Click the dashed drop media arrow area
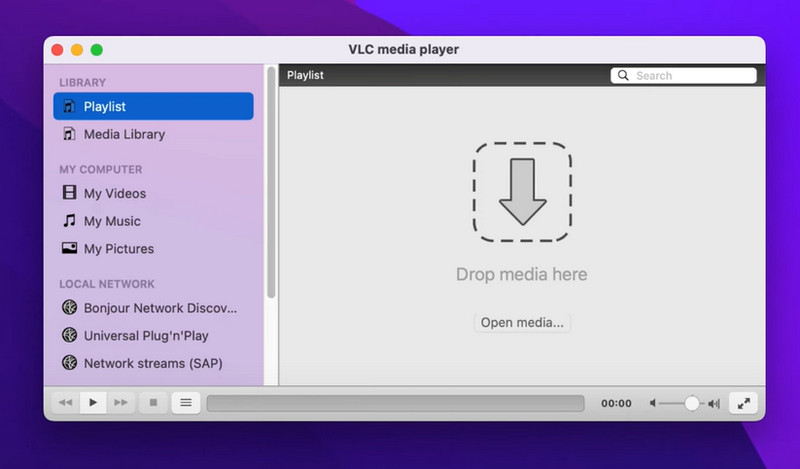Image resolution: width=800 pixels, height=469 pixels. click(x=522, y=192)
